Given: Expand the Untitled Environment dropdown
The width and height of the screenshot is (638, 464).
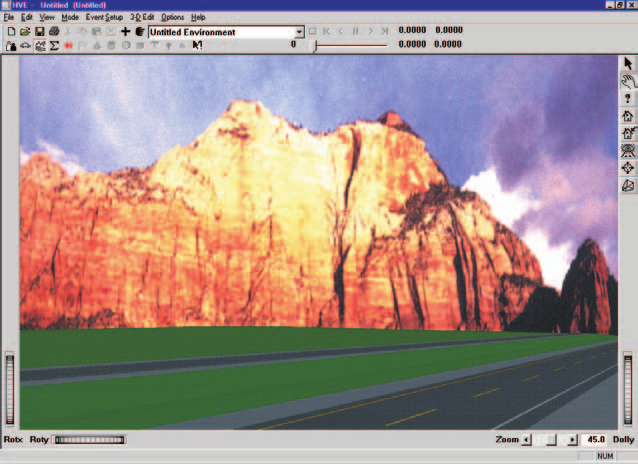Looking at the screenshot, I should tap(299, 32).
